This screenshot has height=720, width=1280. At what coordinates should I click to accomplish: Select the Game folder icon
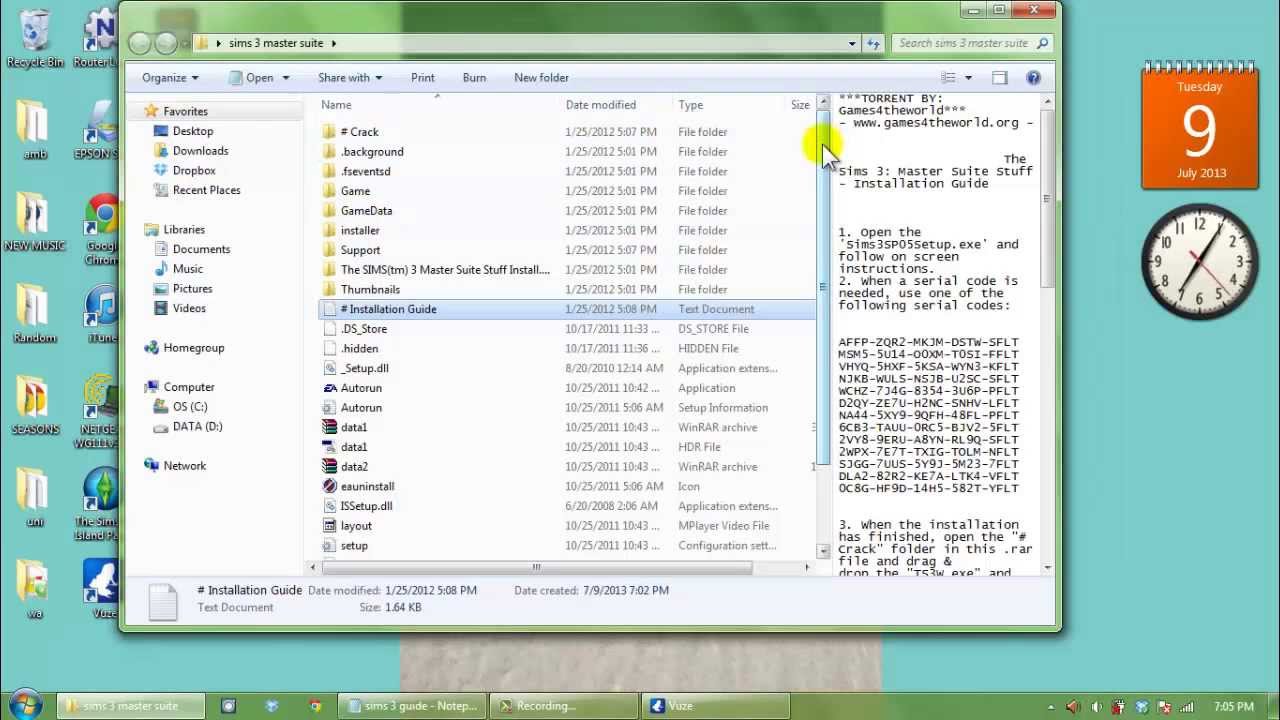330,190
